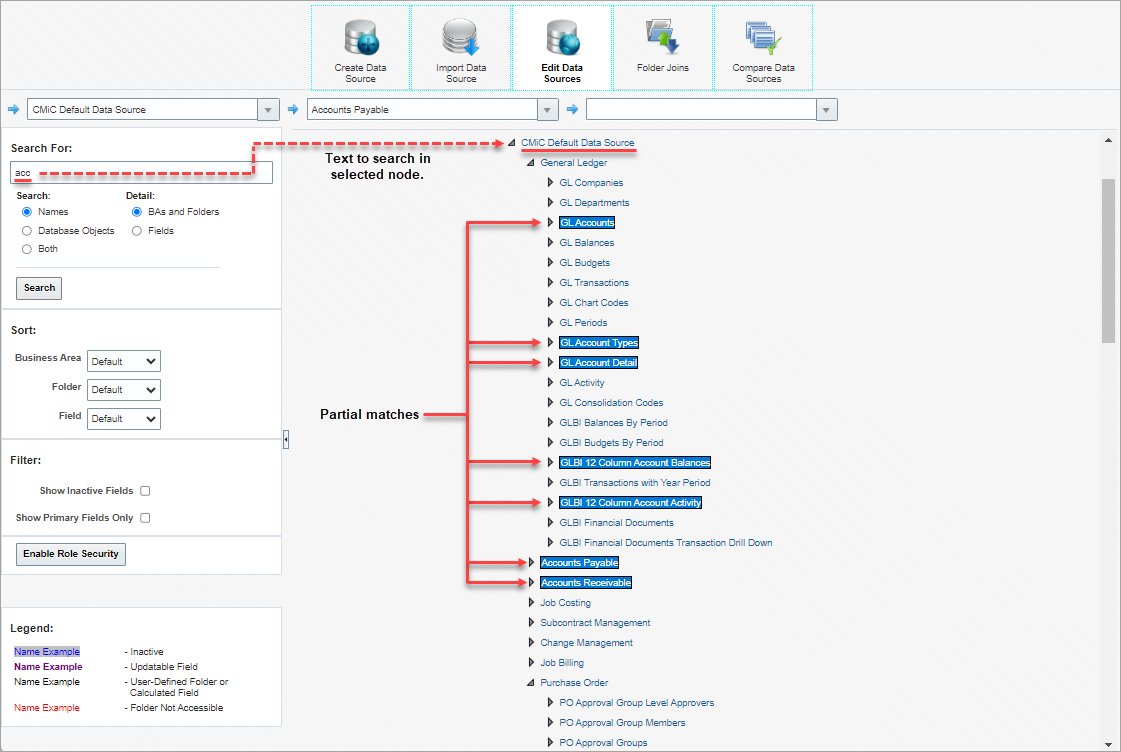Select the GL Departments tree item
This screenshot has width=1121, height=752.
pyautogui.click(x=594, y=203)
